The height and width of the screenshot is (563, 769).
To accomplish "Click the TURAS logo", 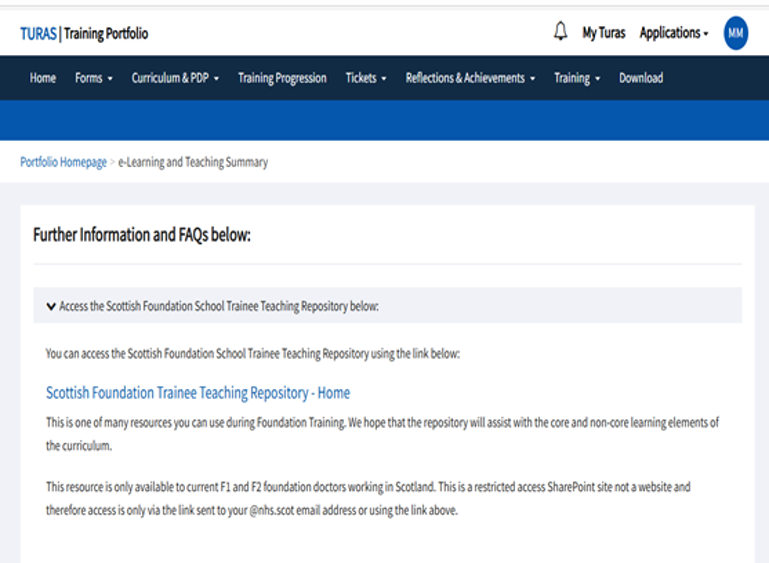I will click(38, 34).
